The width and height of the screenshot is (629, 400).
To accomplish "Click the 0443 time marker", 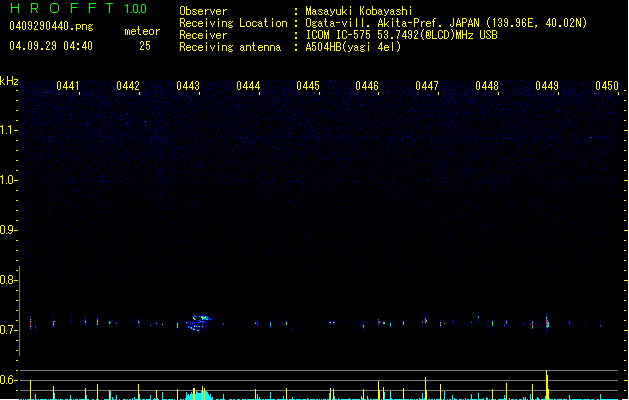I will click(x=188, y=86).
